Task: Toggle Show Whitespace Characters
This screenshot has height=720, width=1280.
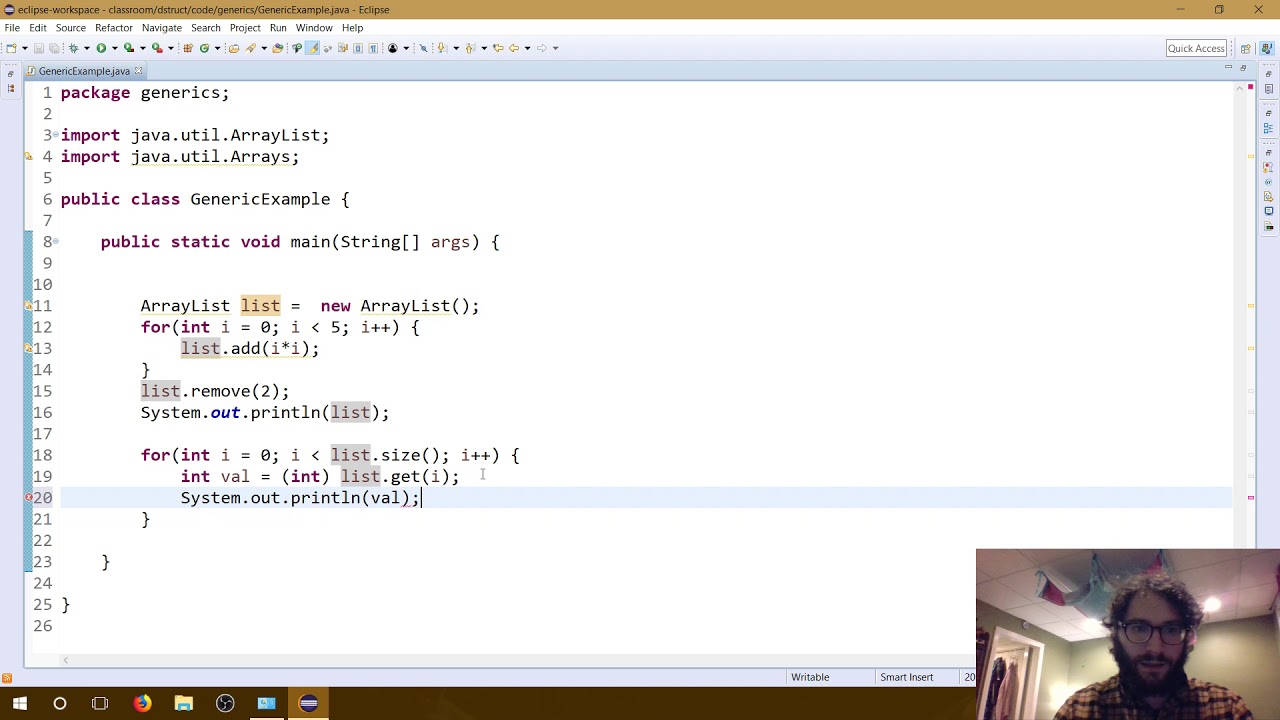Action: (x=373, y=48)
